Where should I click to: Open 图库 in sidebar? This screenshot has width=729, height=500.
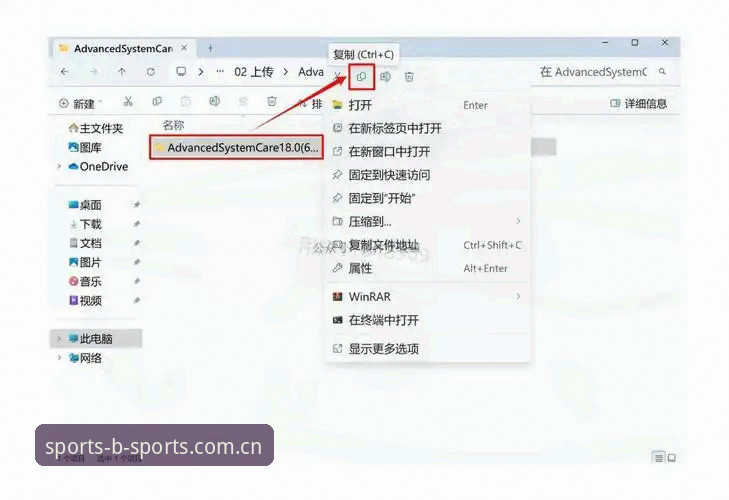[x=85, y=147]
